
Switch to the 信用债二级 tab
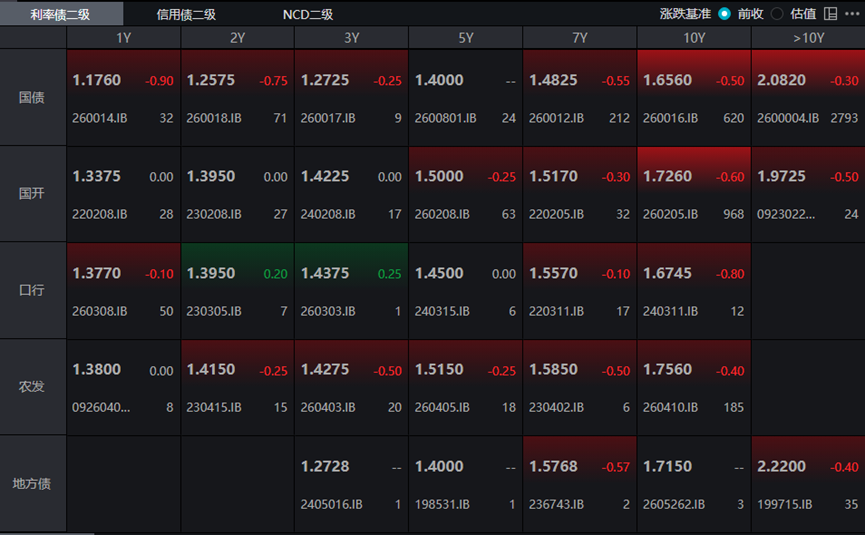(186, 14)
